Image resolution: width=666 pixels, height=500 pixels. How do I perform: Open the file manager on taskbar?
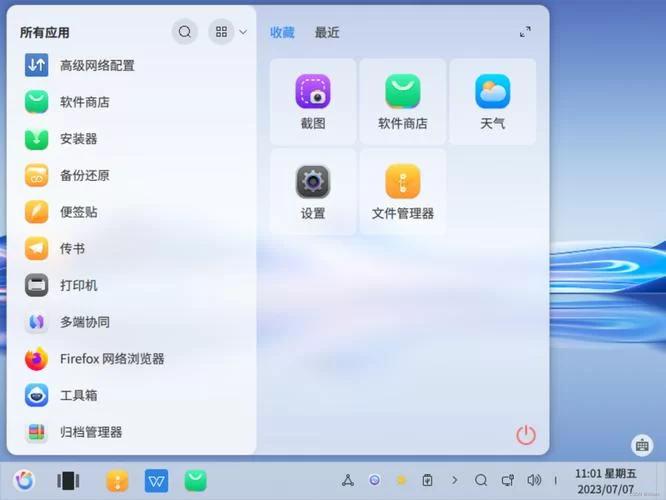point(117,481)
